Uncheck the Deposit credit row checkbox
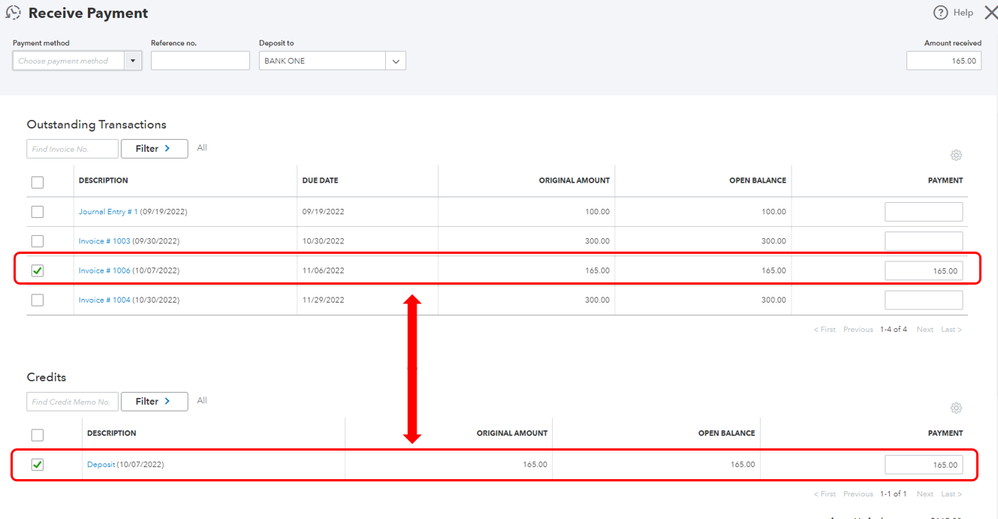 38,464
